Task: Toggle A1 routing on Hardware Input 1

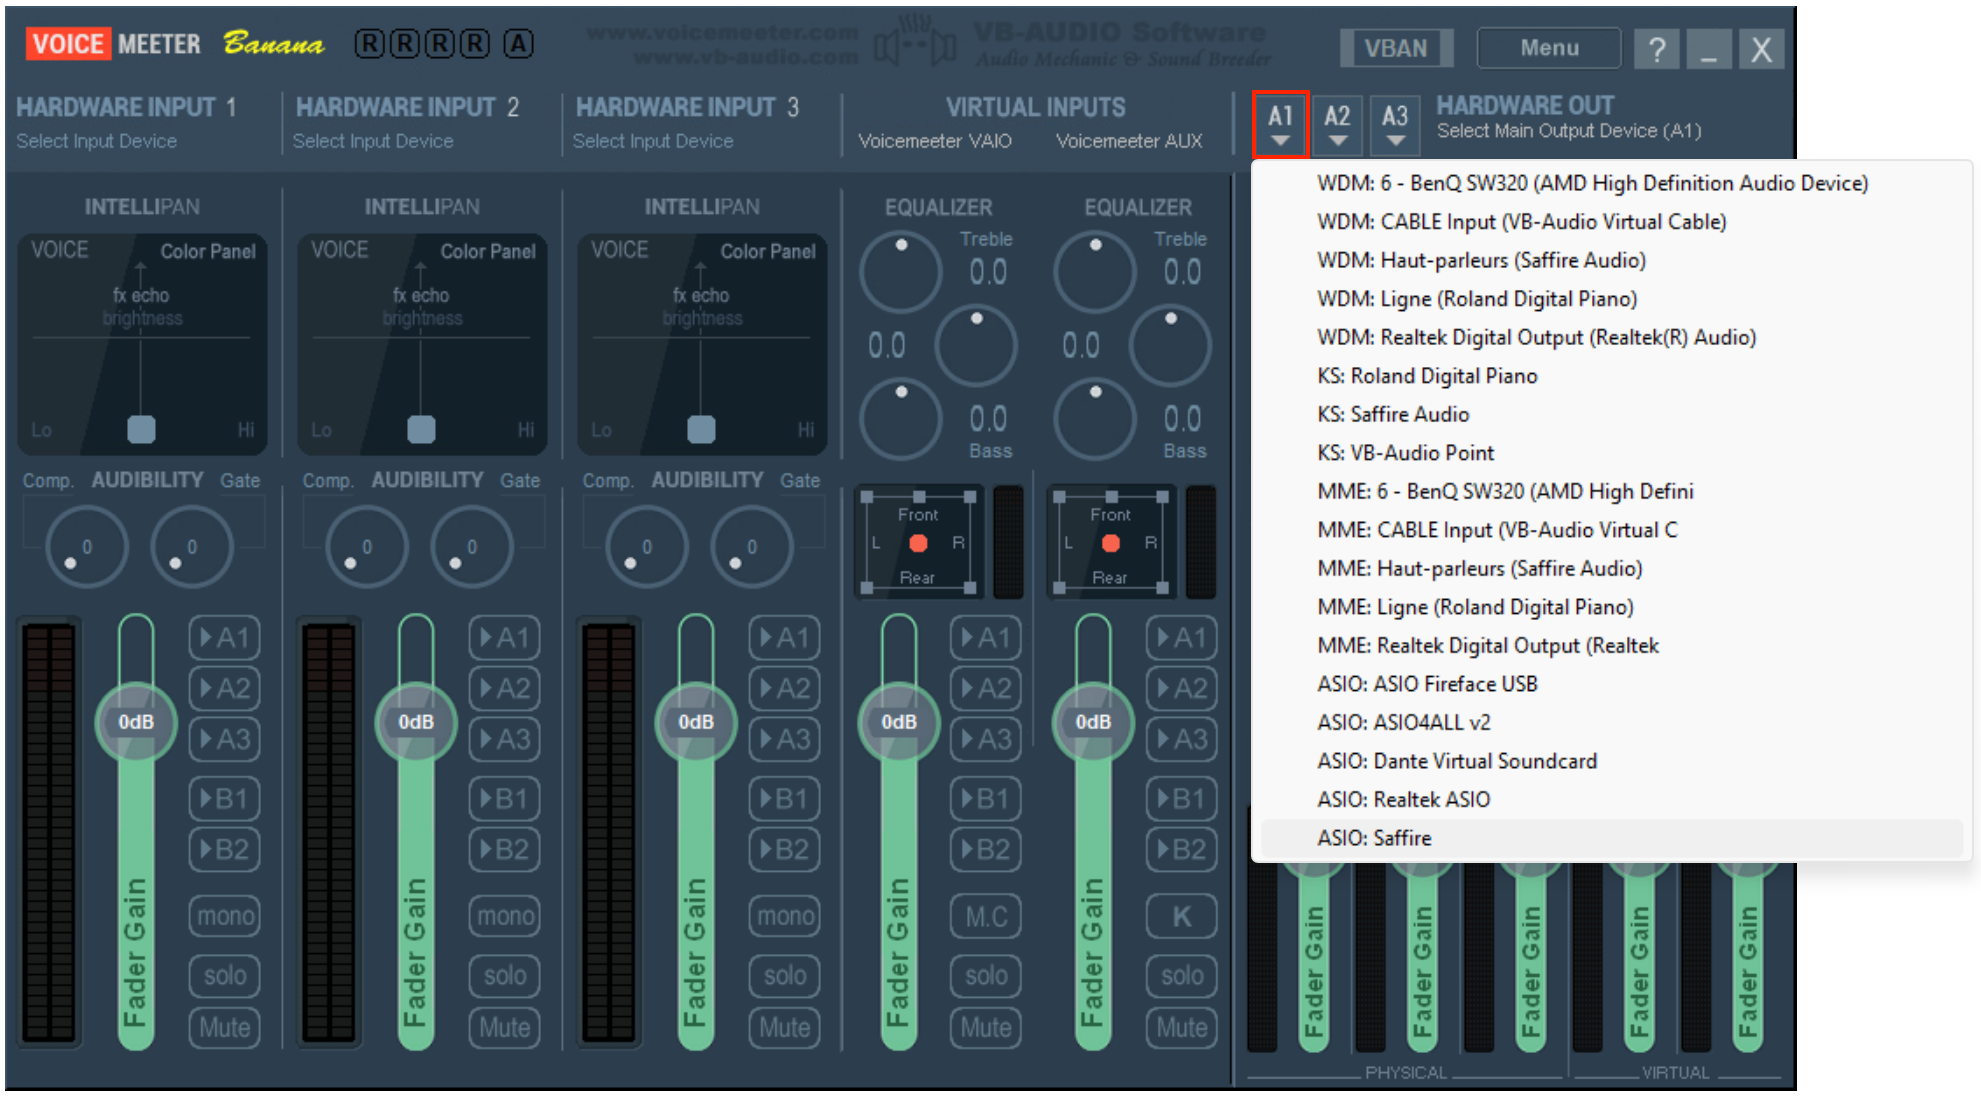Action: 225,638
